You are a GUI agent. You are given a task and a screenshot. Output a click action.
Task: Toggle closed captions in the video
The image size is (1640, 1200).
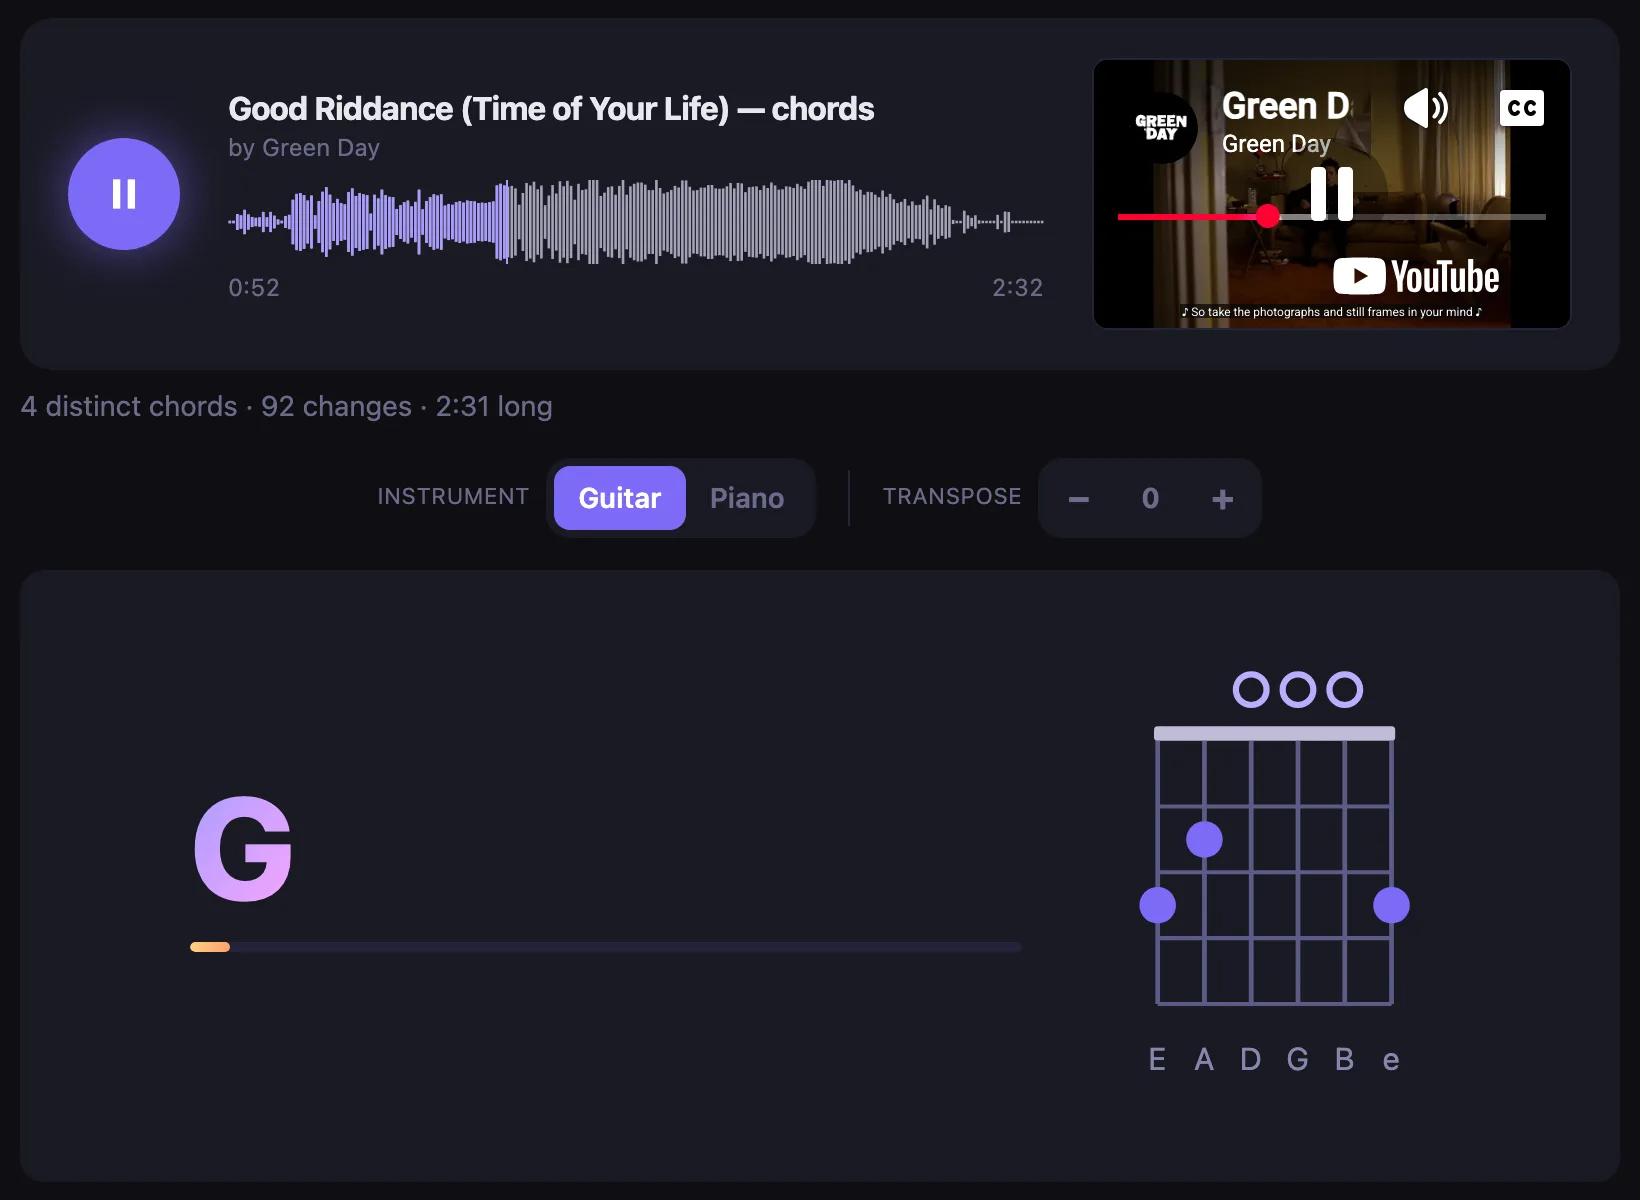1521,108
